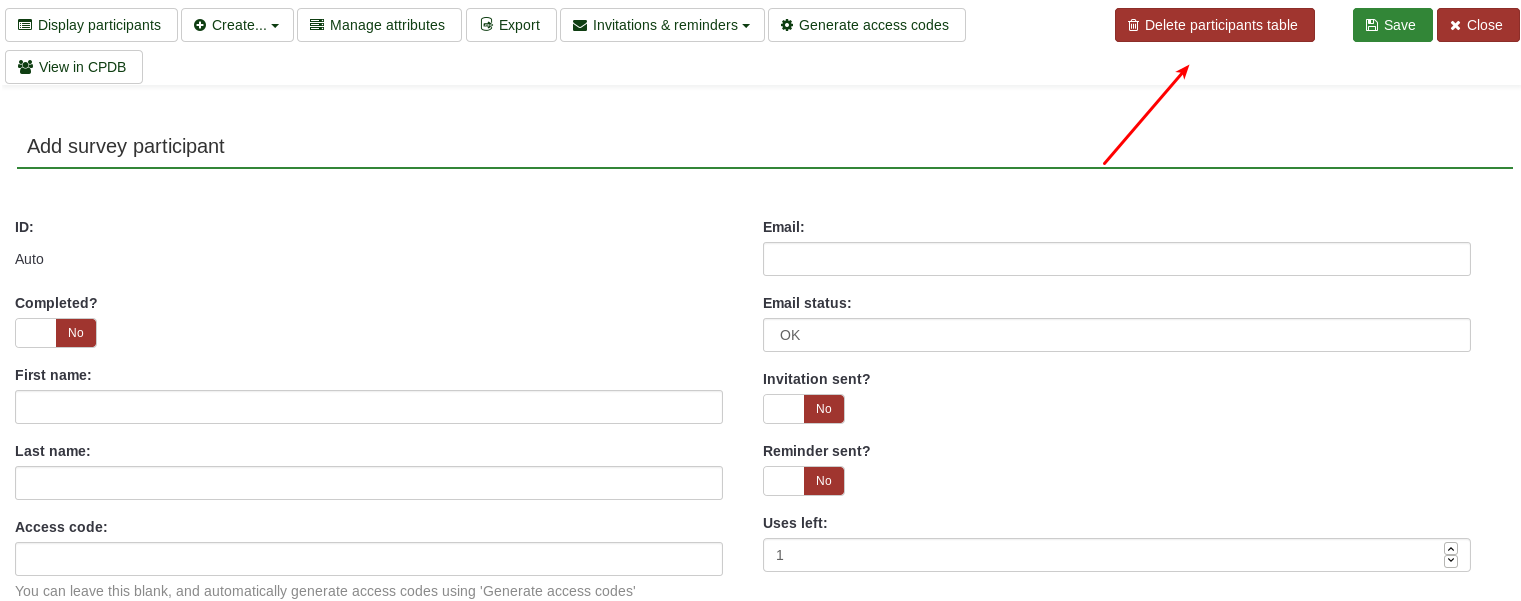The width and height of the screenshot is (1521, 601).
Task: Toggle the Reminder sent? switch
Action: (804, 481)
